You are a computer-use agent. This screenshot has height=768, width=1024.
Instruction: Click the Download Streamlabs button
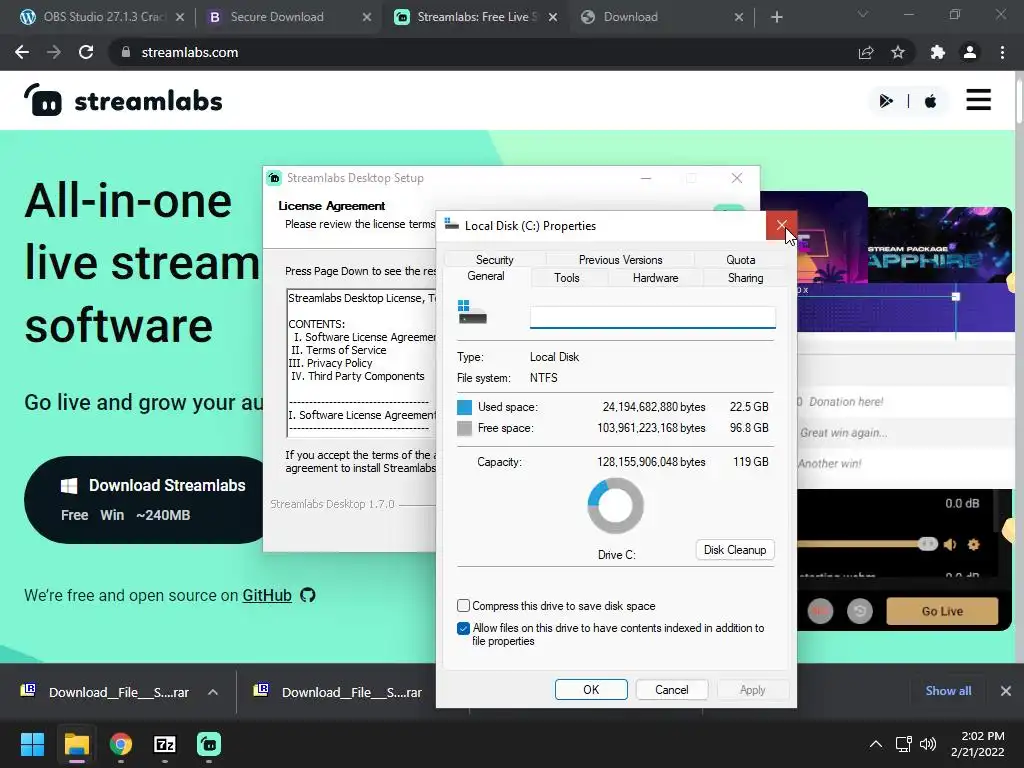click(x=145, y=500)
